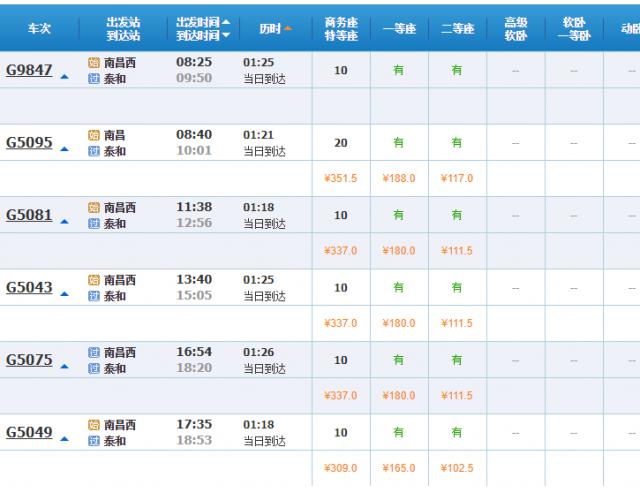Viewport: 640px width, 493px height.
Task: Select first class 有 for G5049
Action: tap(399, 433)
